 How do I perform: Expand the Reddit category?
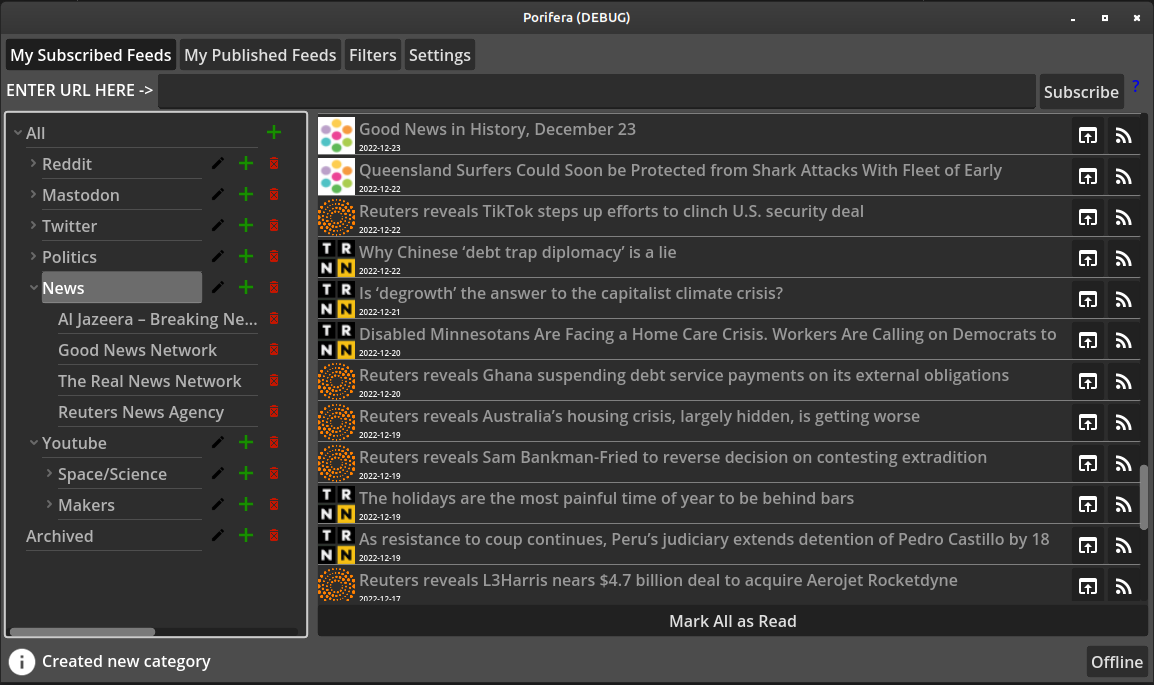[33, 163]
